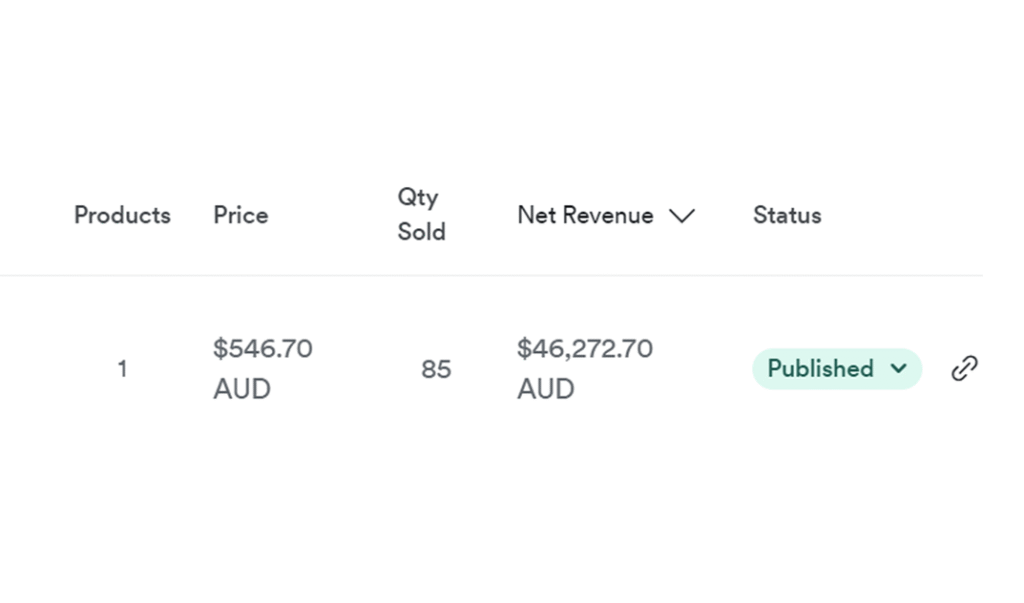Click the Qty Sold column header
The width and height of the screenshot is (1024, 603).
click(421, 214)
